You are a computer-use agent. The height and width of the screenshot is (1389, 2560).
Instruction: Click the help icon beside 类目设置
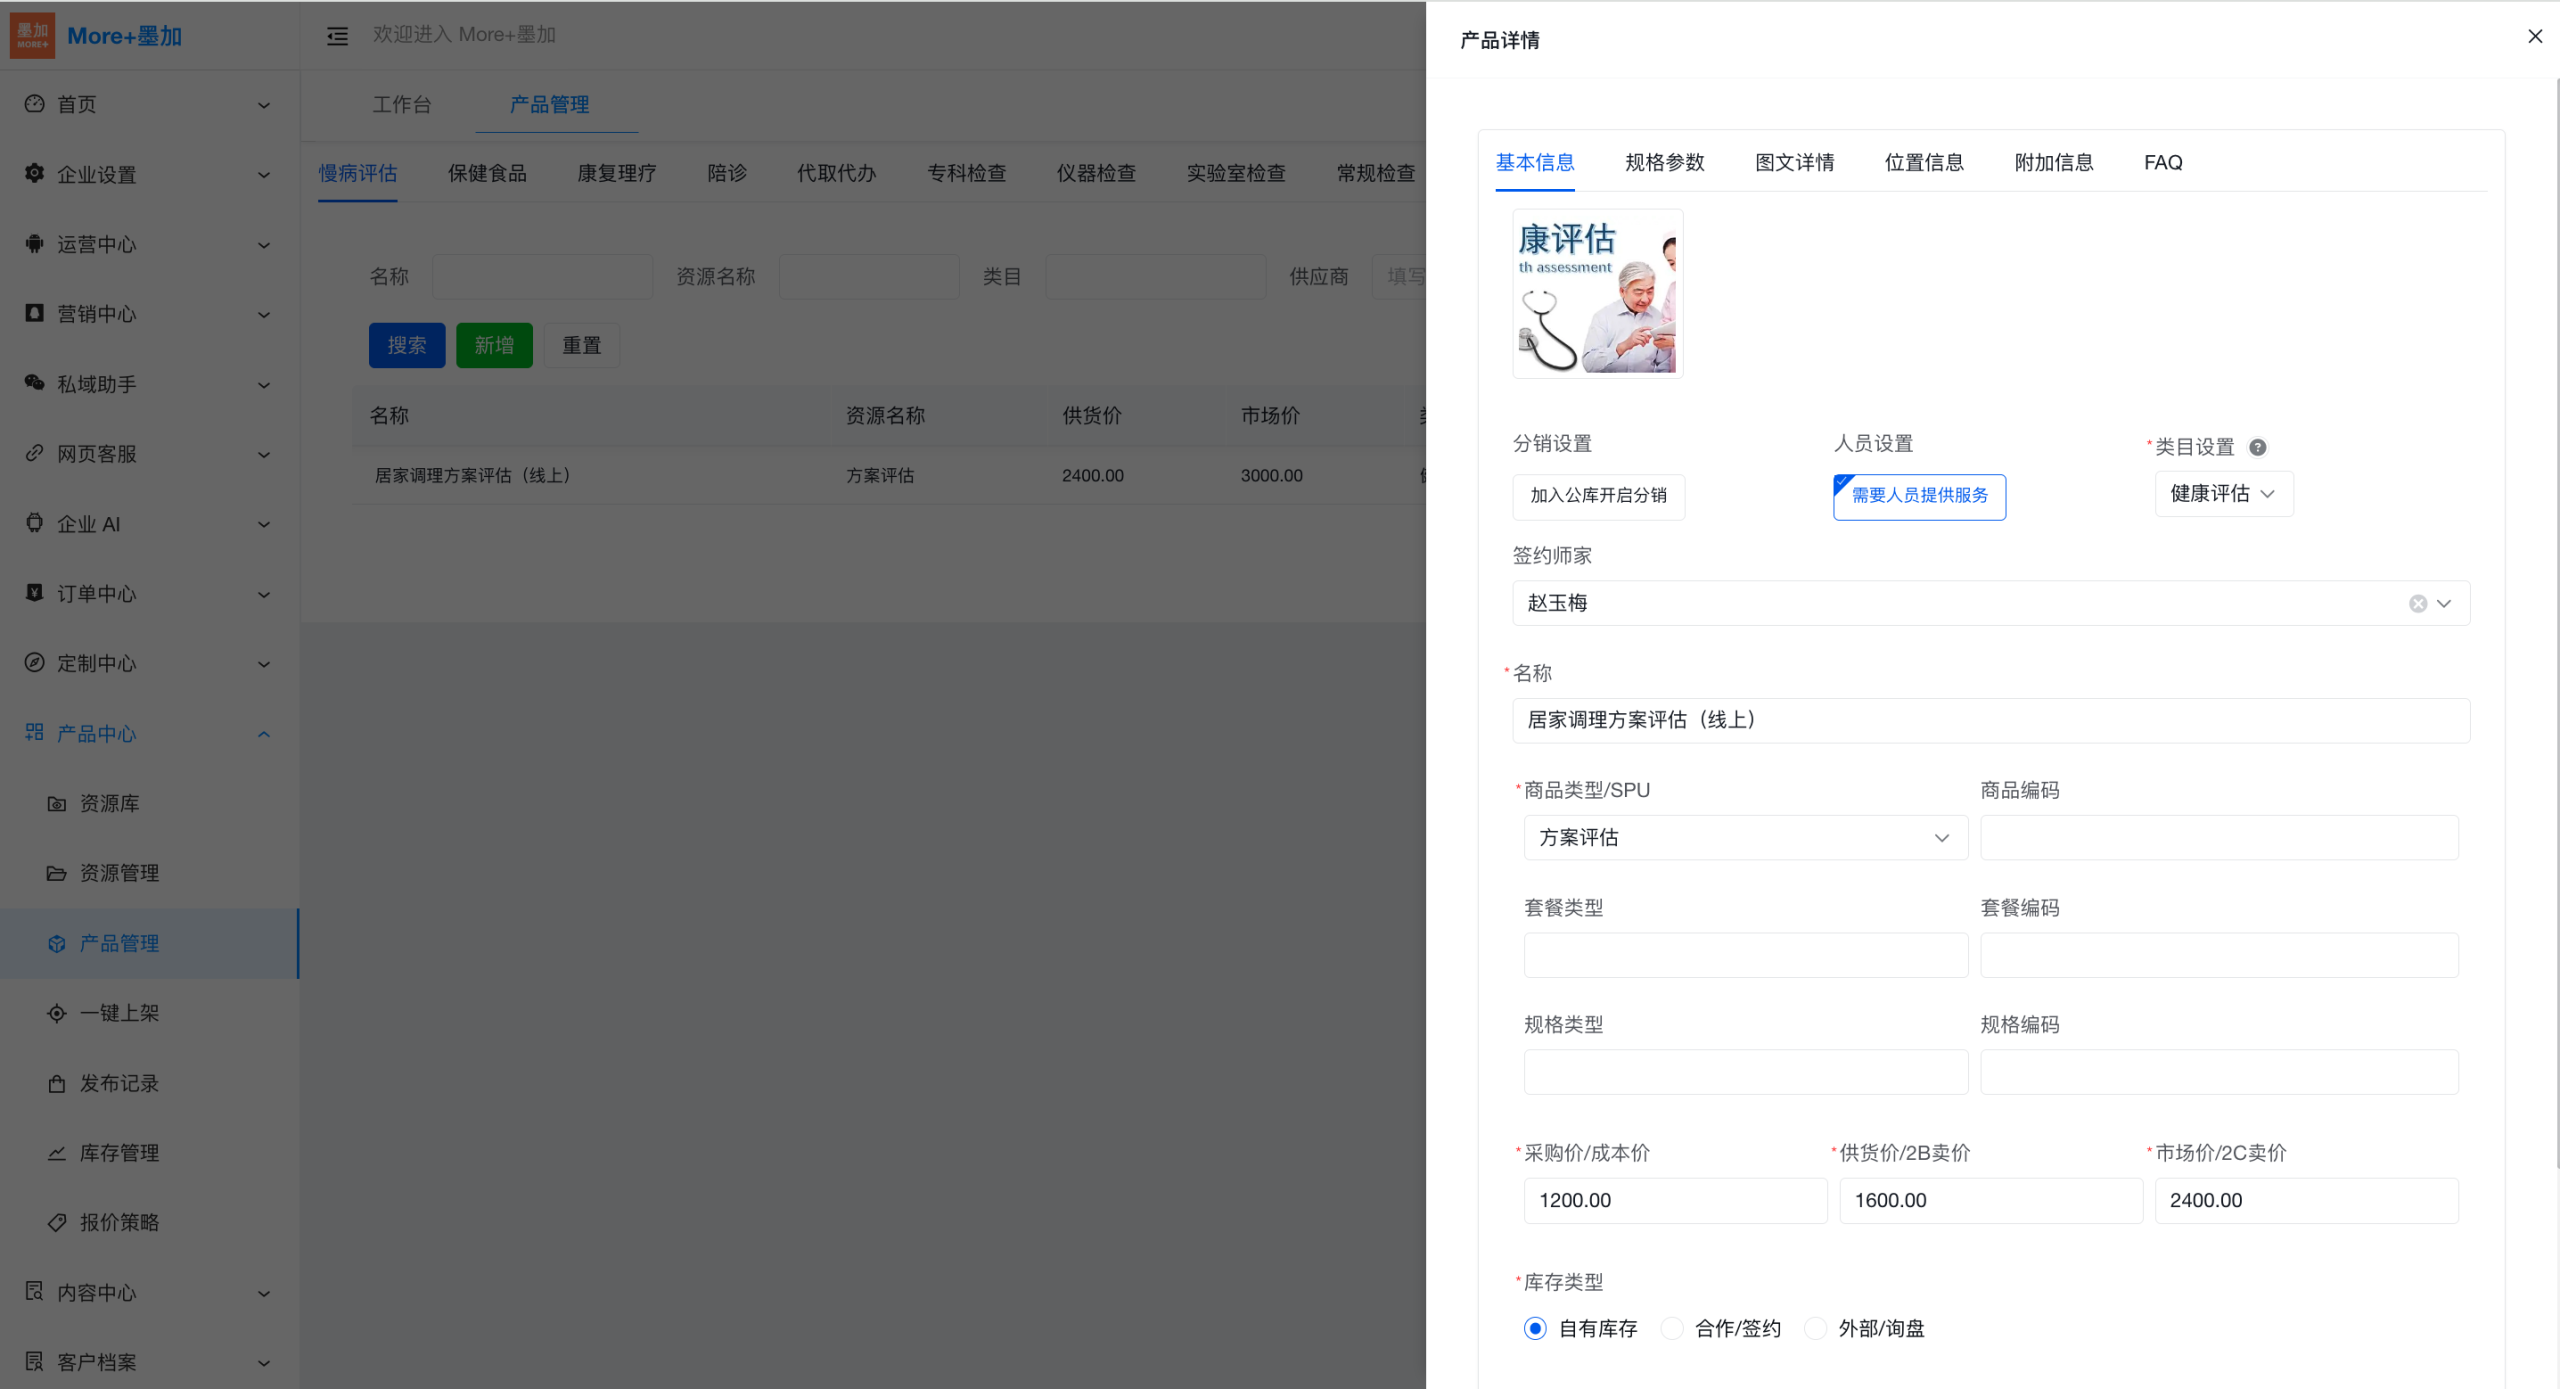(2257, 447)
